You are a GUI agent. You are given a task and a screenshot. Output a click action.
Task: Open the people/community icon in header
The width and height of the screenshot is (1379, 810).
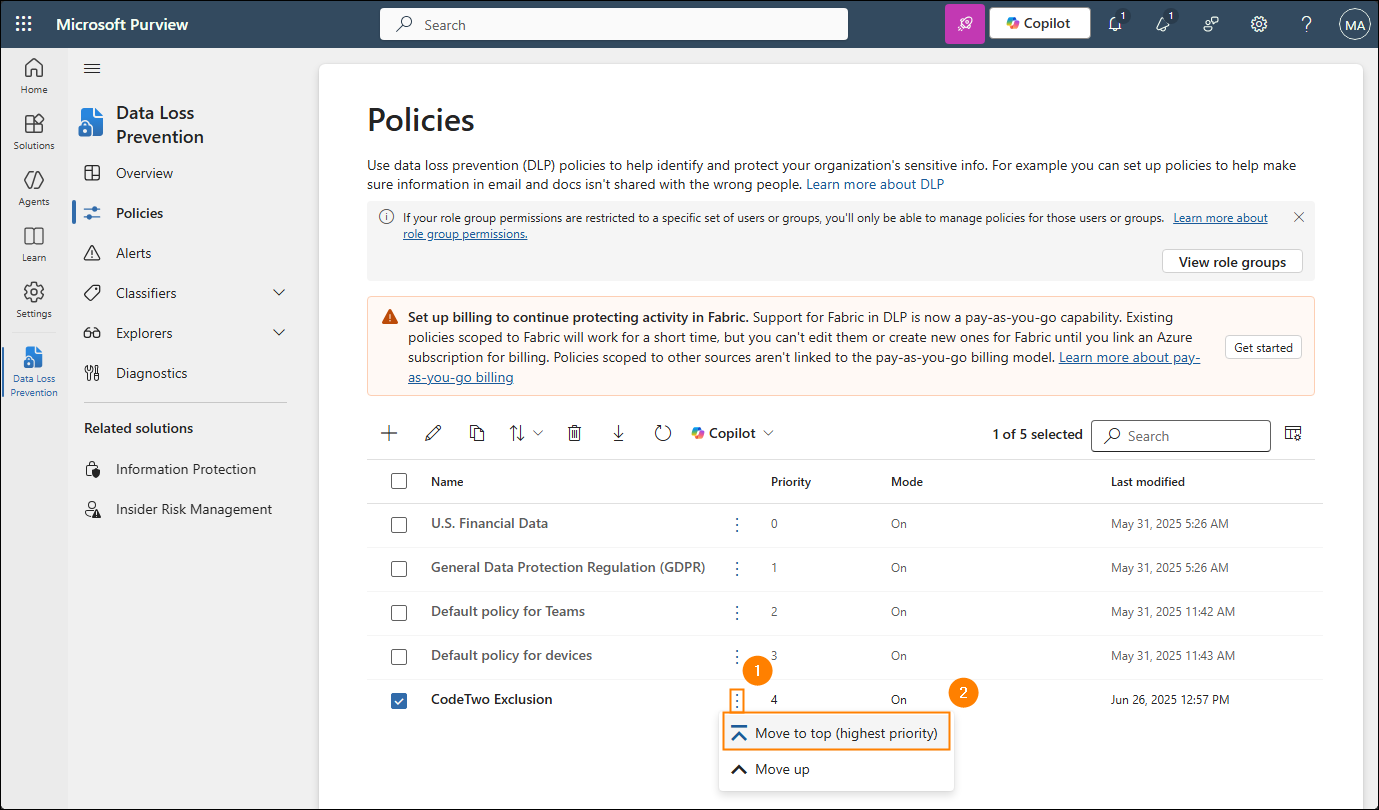click(1211, 24)
